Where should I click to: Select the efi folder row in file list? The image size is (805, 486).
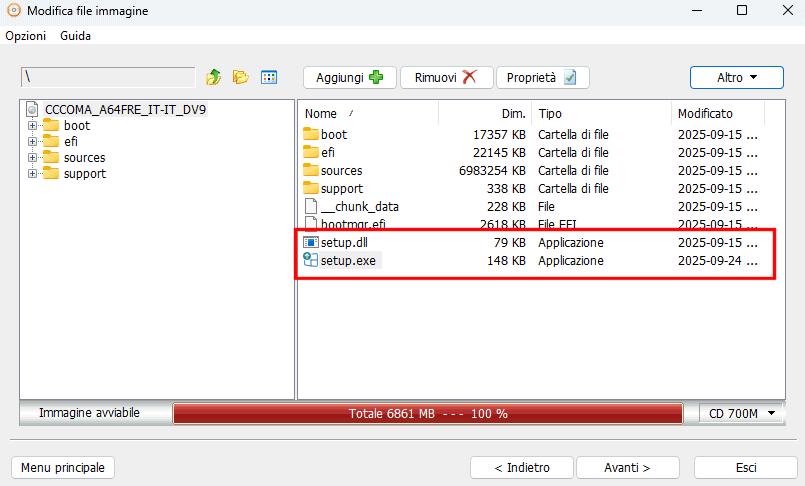click(531, 152)
